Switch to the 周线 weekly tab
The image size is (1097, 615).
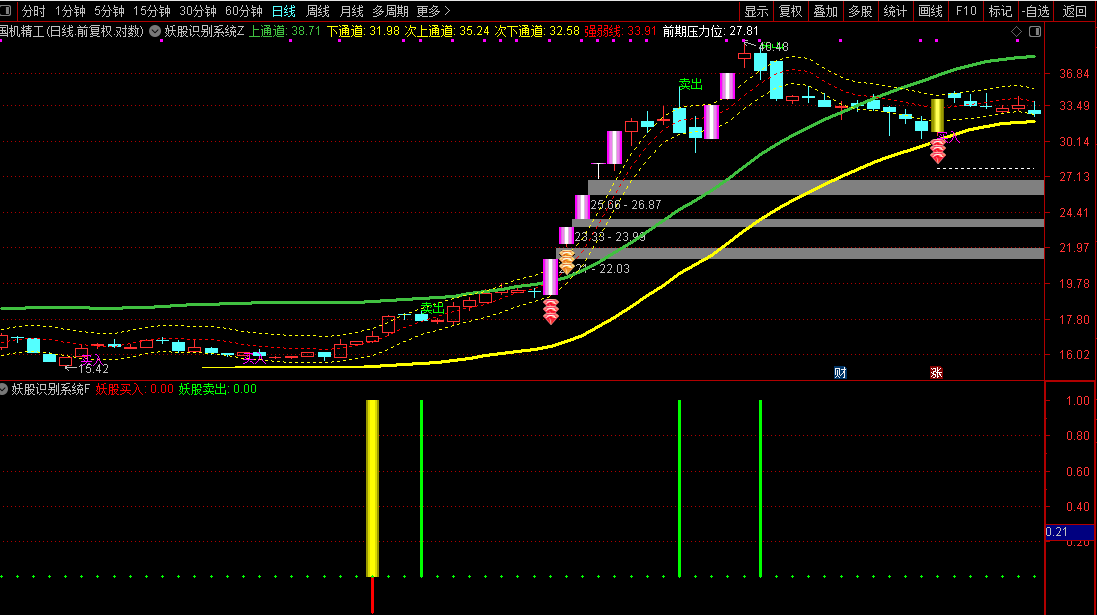(318, 11)
